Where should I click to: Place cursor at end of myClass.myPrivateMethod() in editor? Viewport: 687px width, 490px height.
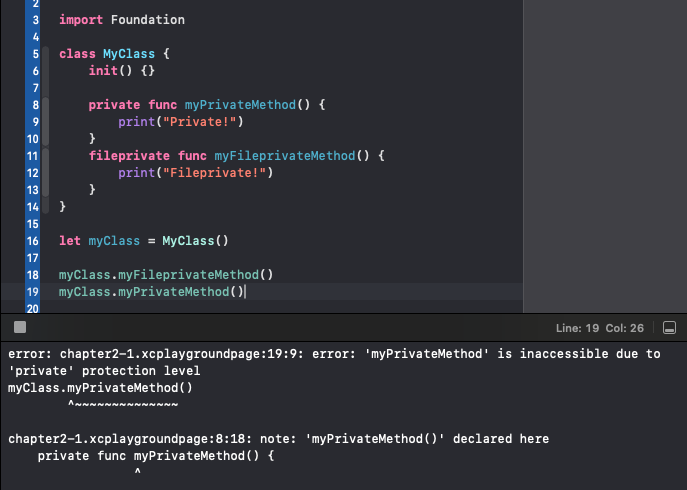[245, 292]
